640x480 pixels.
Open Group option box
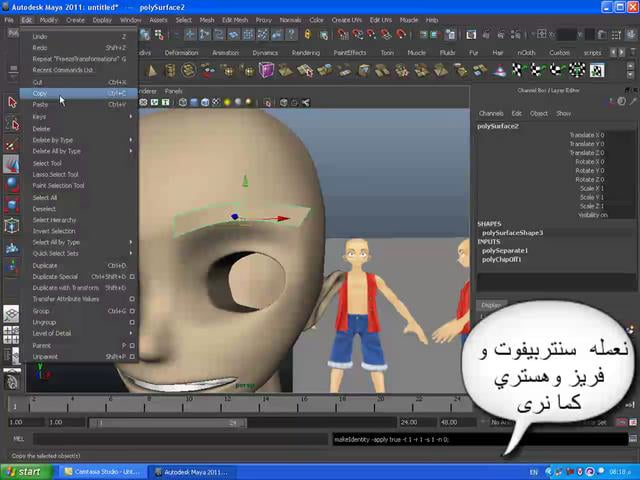click(x=132, y=311)
